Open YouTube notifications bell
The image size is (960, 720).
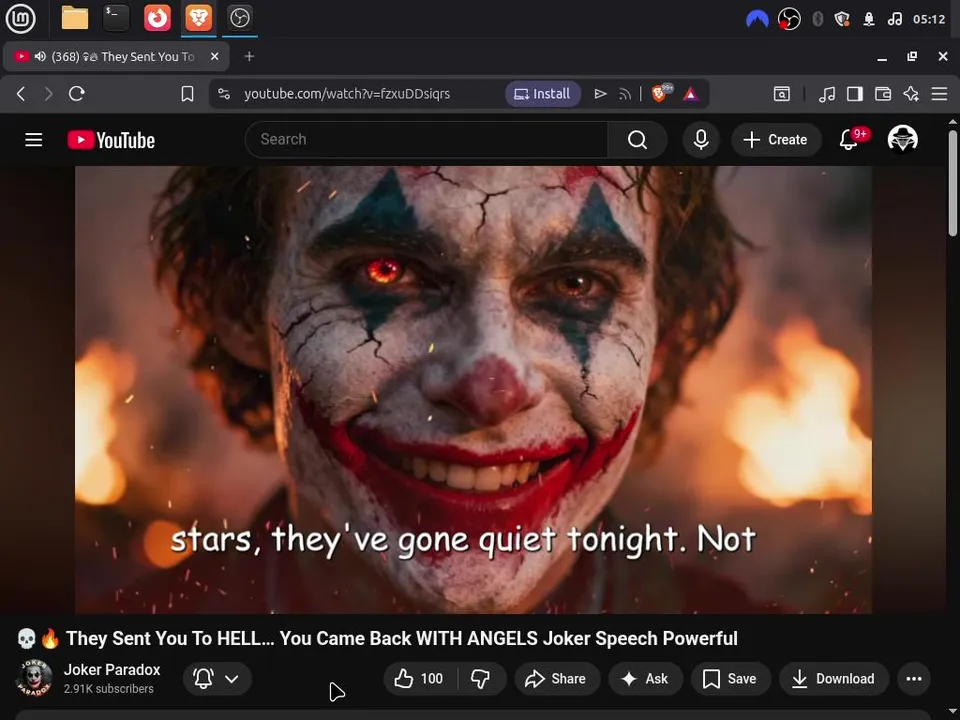(849, 140)
